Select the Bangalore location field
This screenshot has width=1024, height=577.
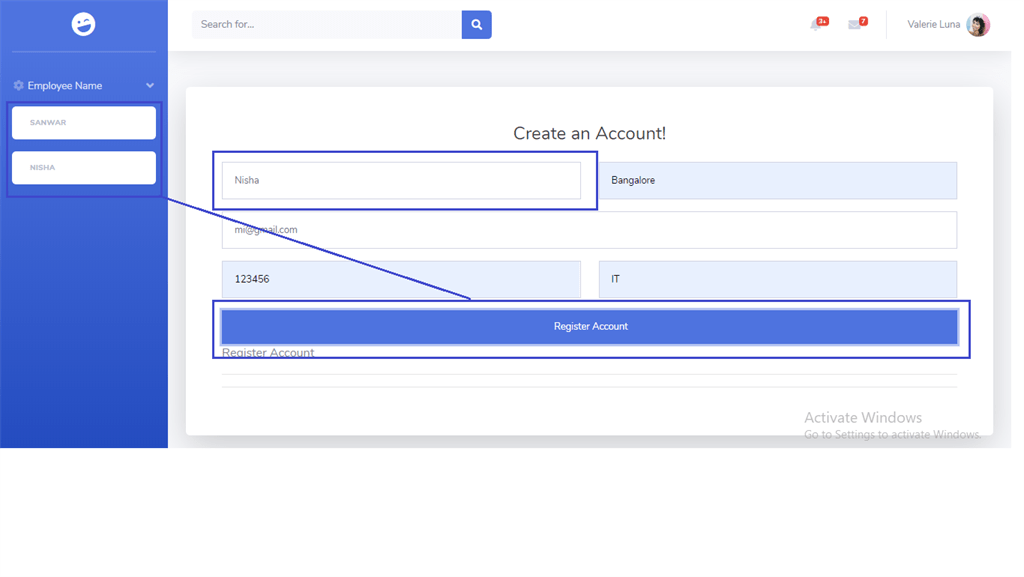pyautogui.click(x=778, y=180)
